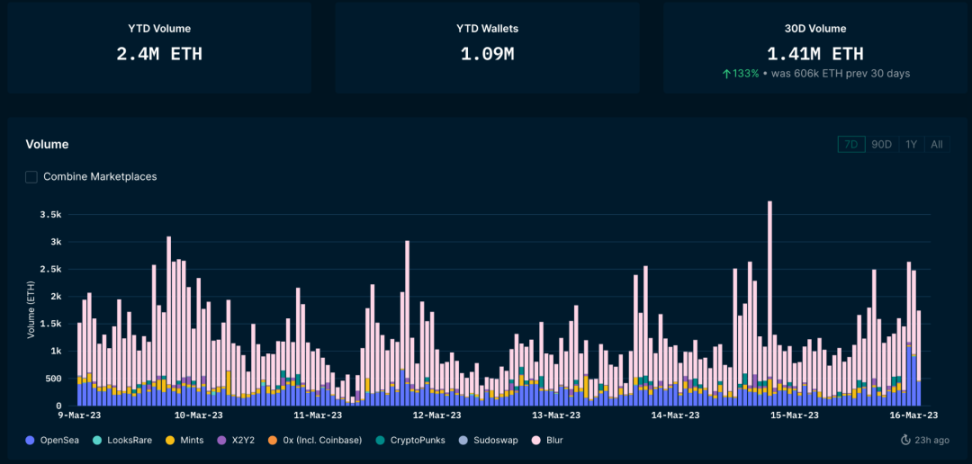The image size is (972, 464).
Task: Open the YTD Volume stat card
Action: [159, 47]
